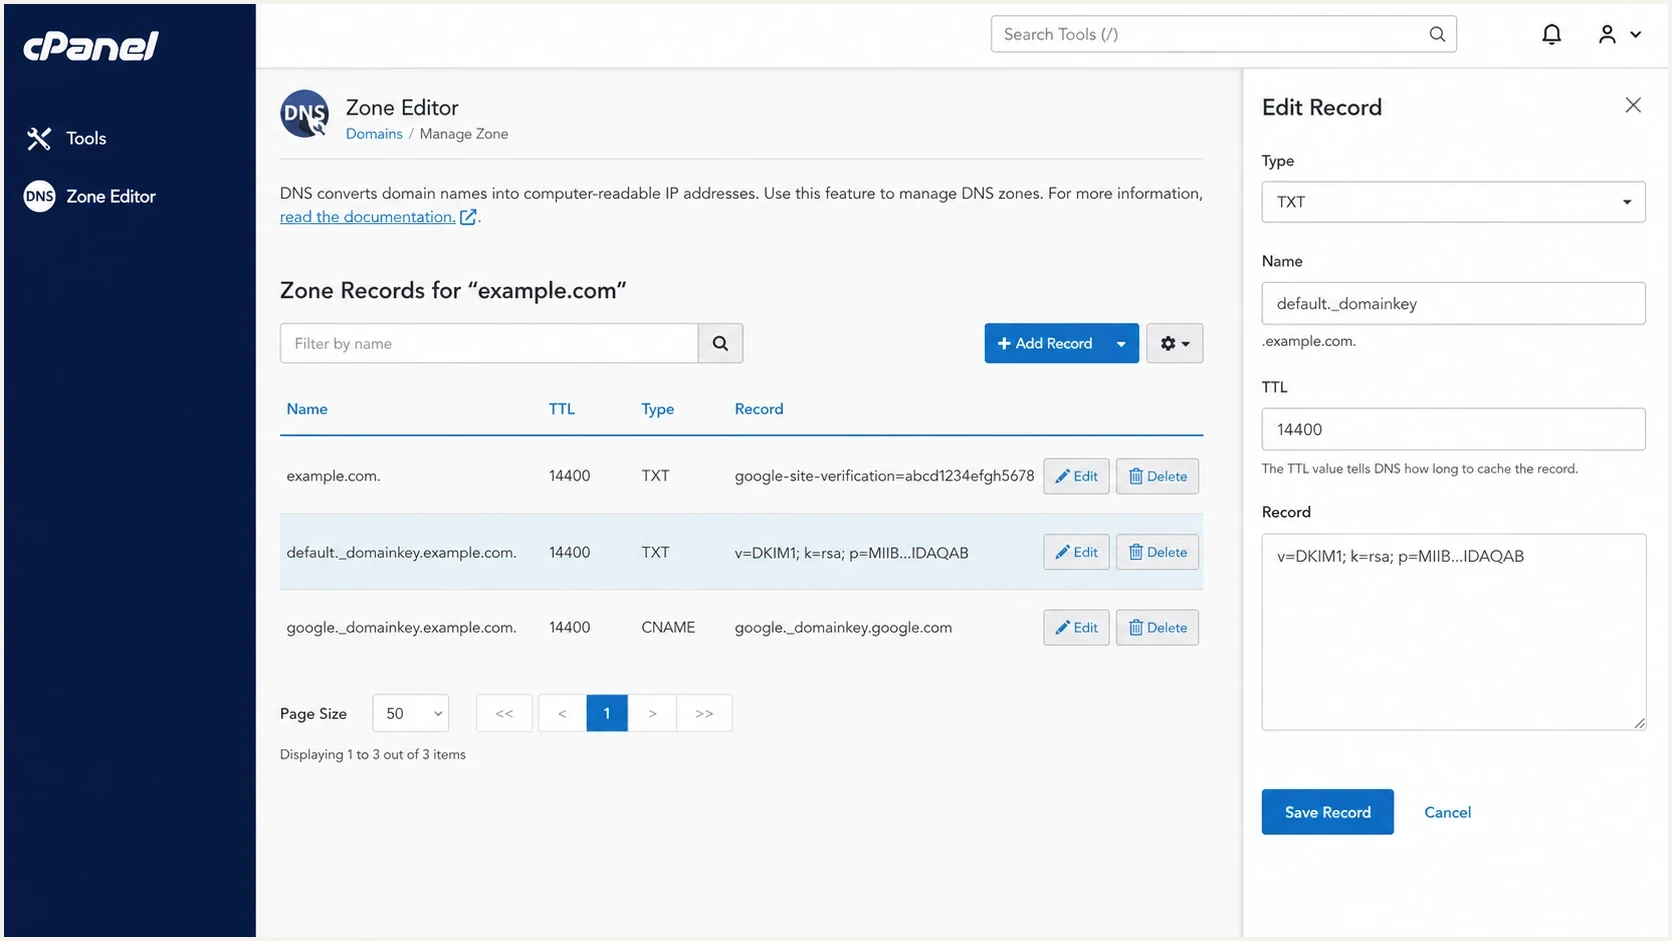Go to first page (<<)
The image size is (1672, 941).
coord(504,713)
